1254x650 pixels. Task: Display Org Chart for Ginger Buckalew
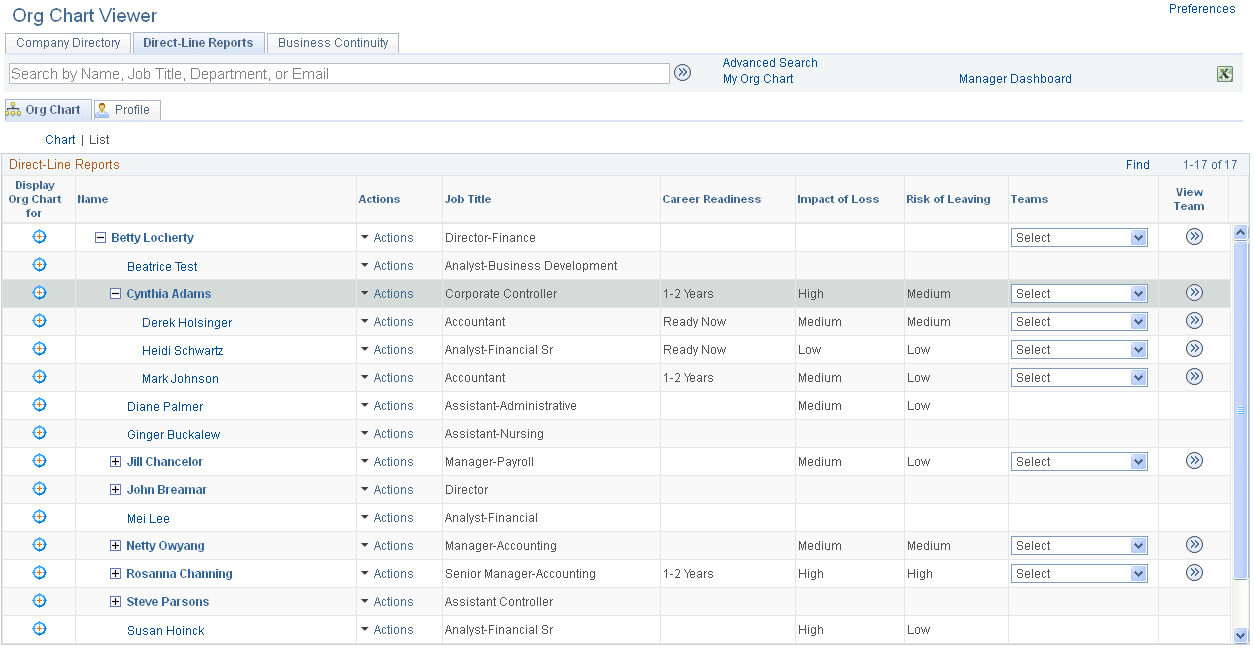click(x=39, y=433)
